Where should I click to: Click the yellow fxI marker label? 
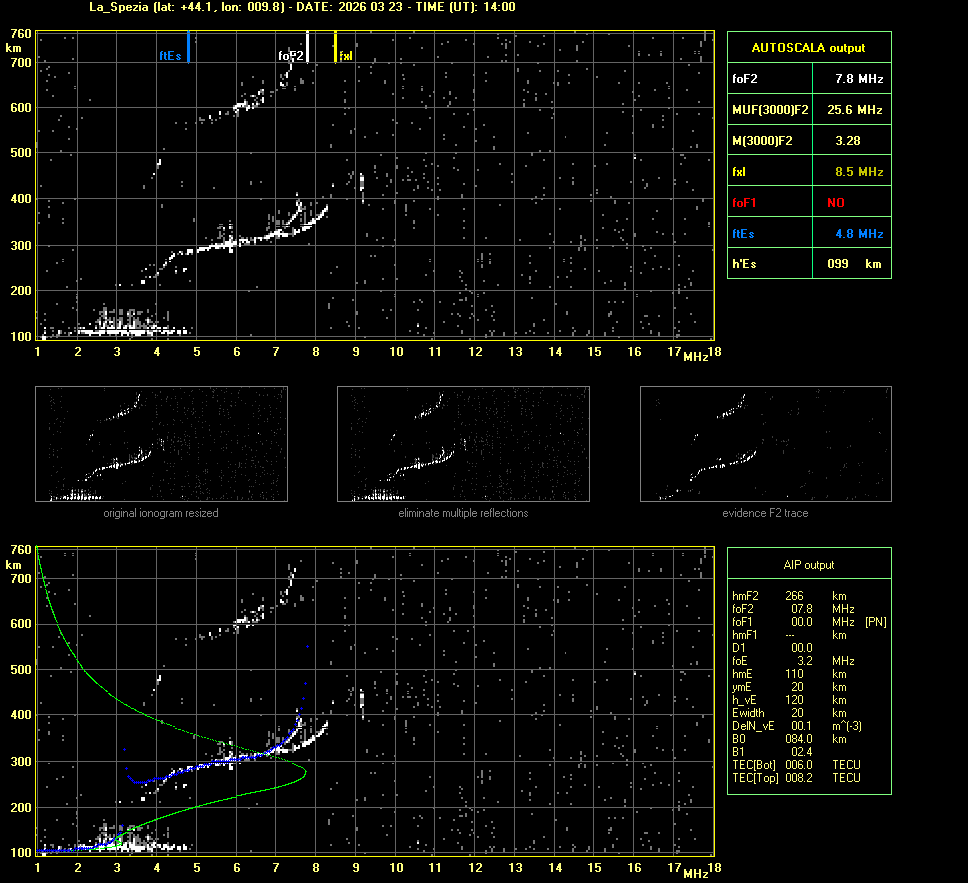coord(346,56)
